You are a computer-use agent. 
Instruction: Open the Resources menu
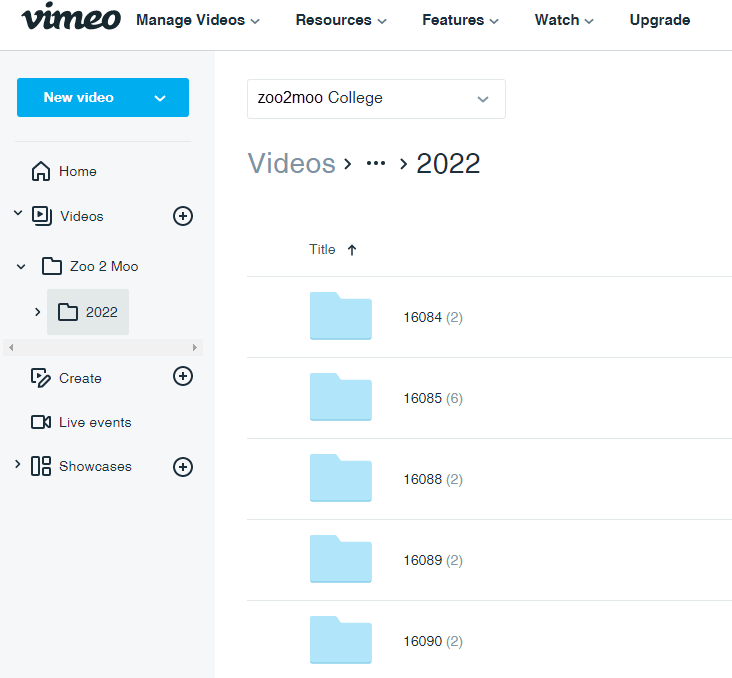coord(341,20)
